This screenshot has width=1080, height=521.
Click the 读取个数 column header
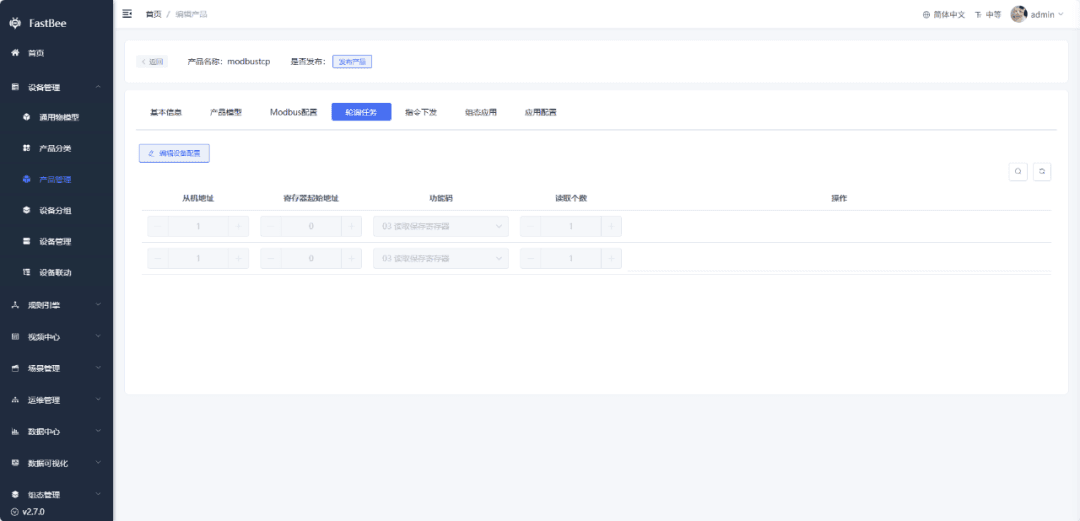coord(571,198)
